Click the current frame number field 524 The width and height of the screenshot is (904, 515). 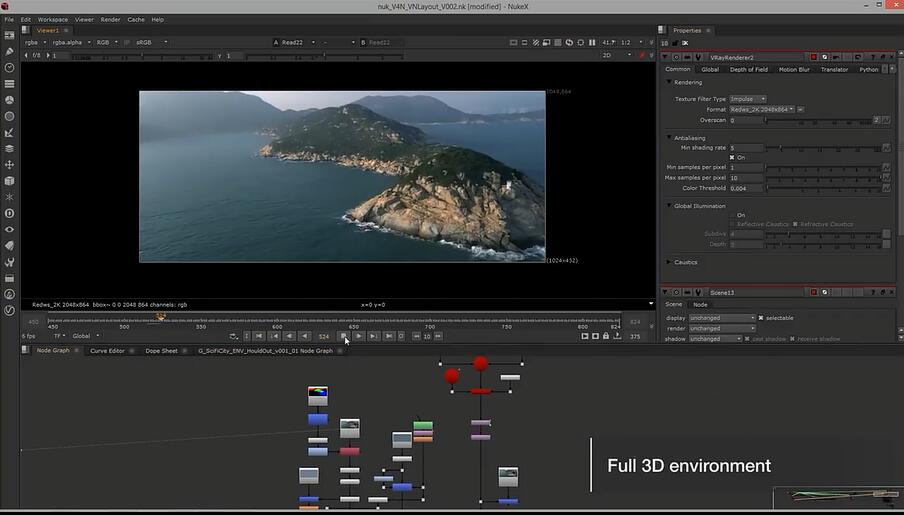coord(324,336)
